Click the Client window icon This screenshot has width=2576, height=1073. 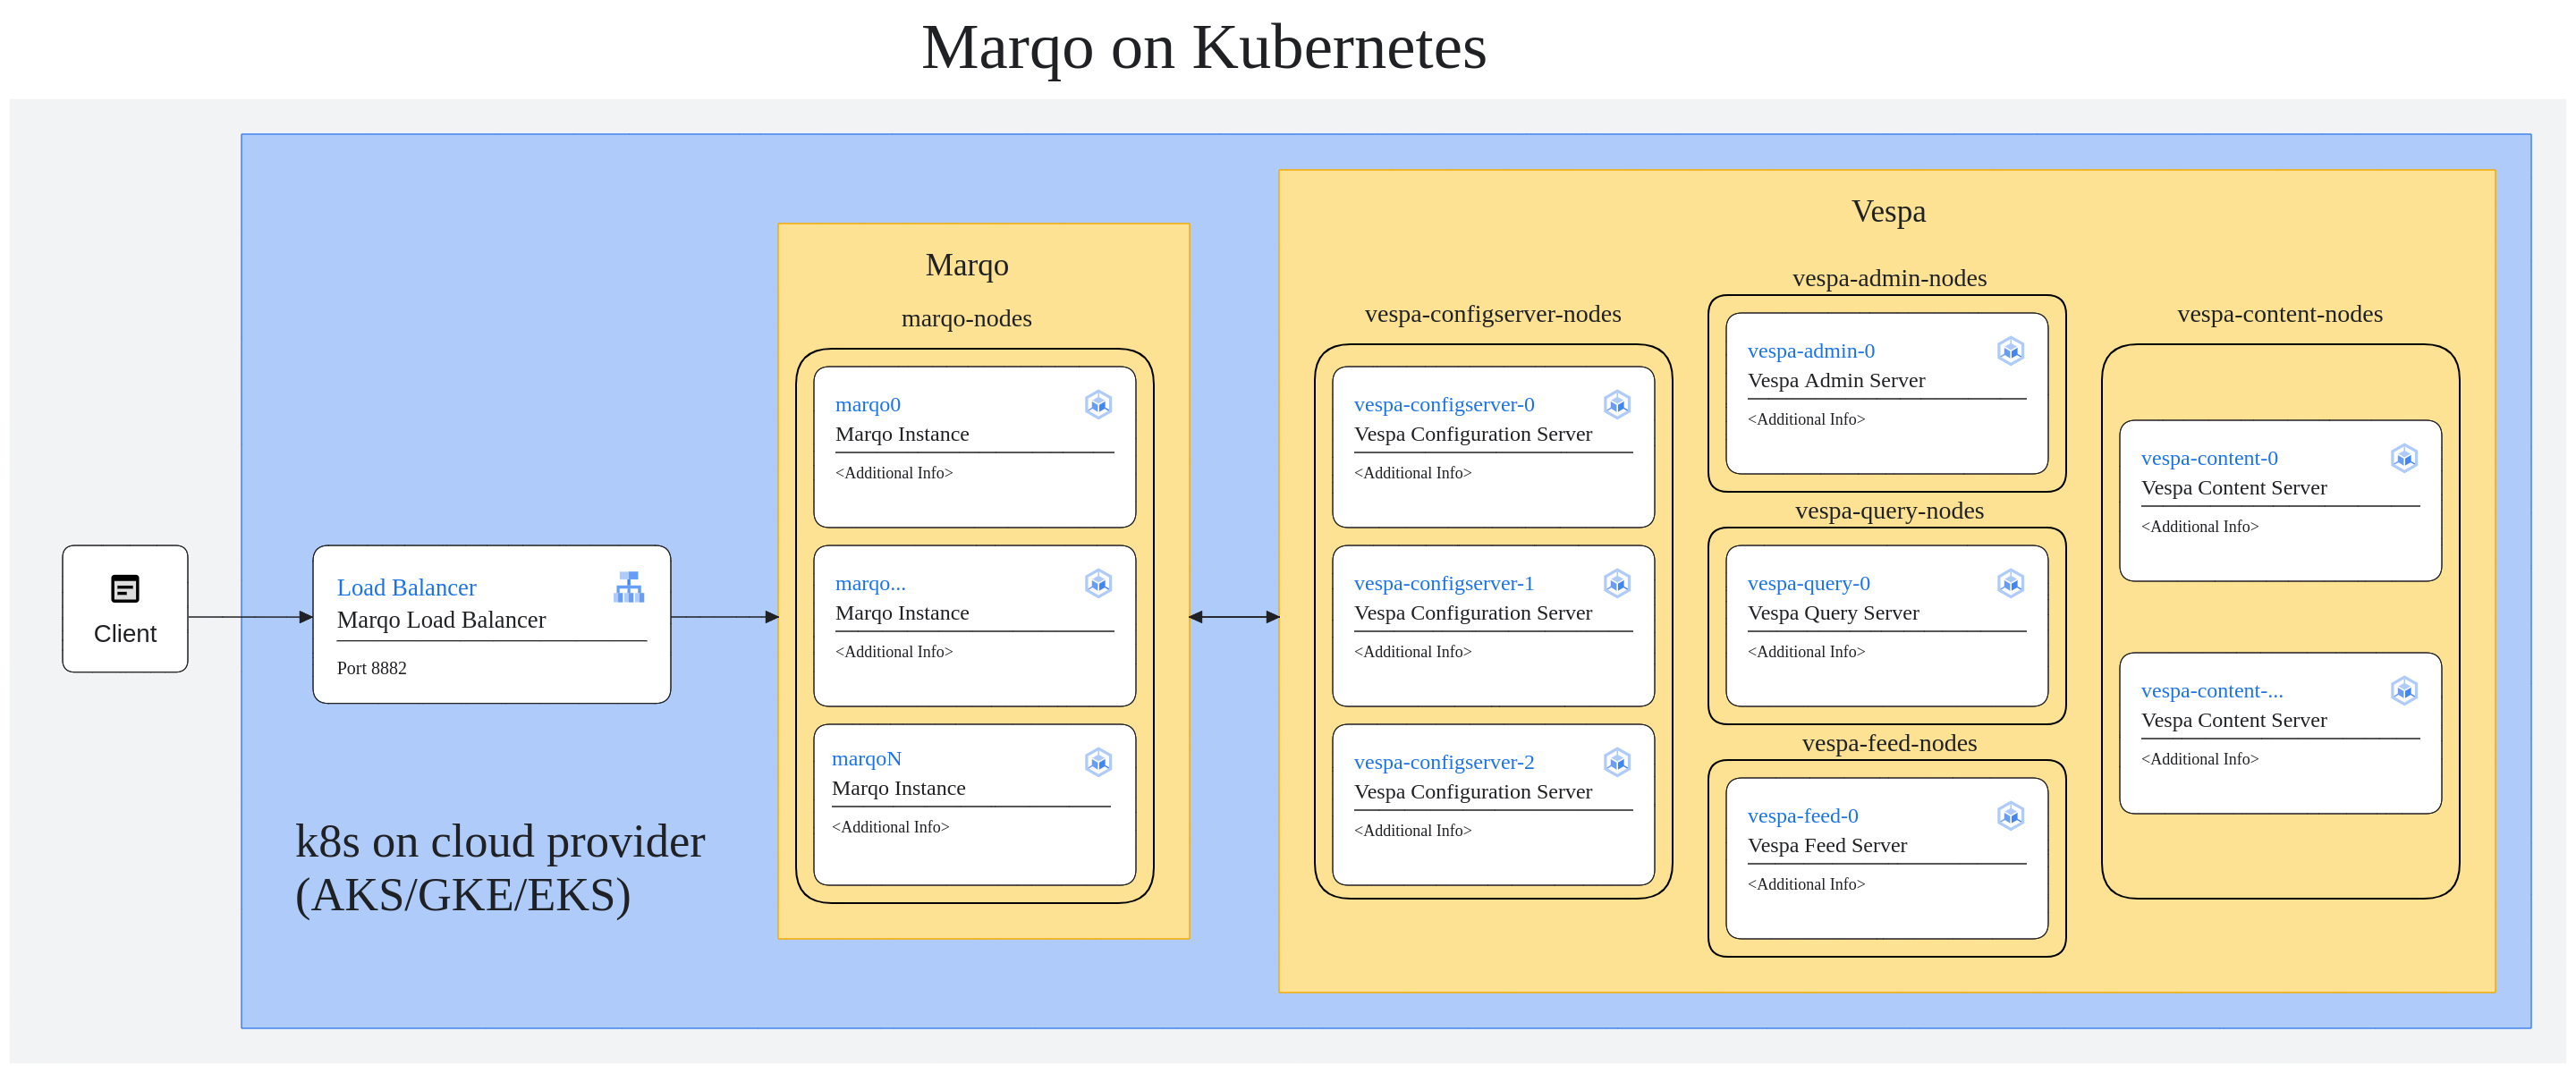(125, 589)
